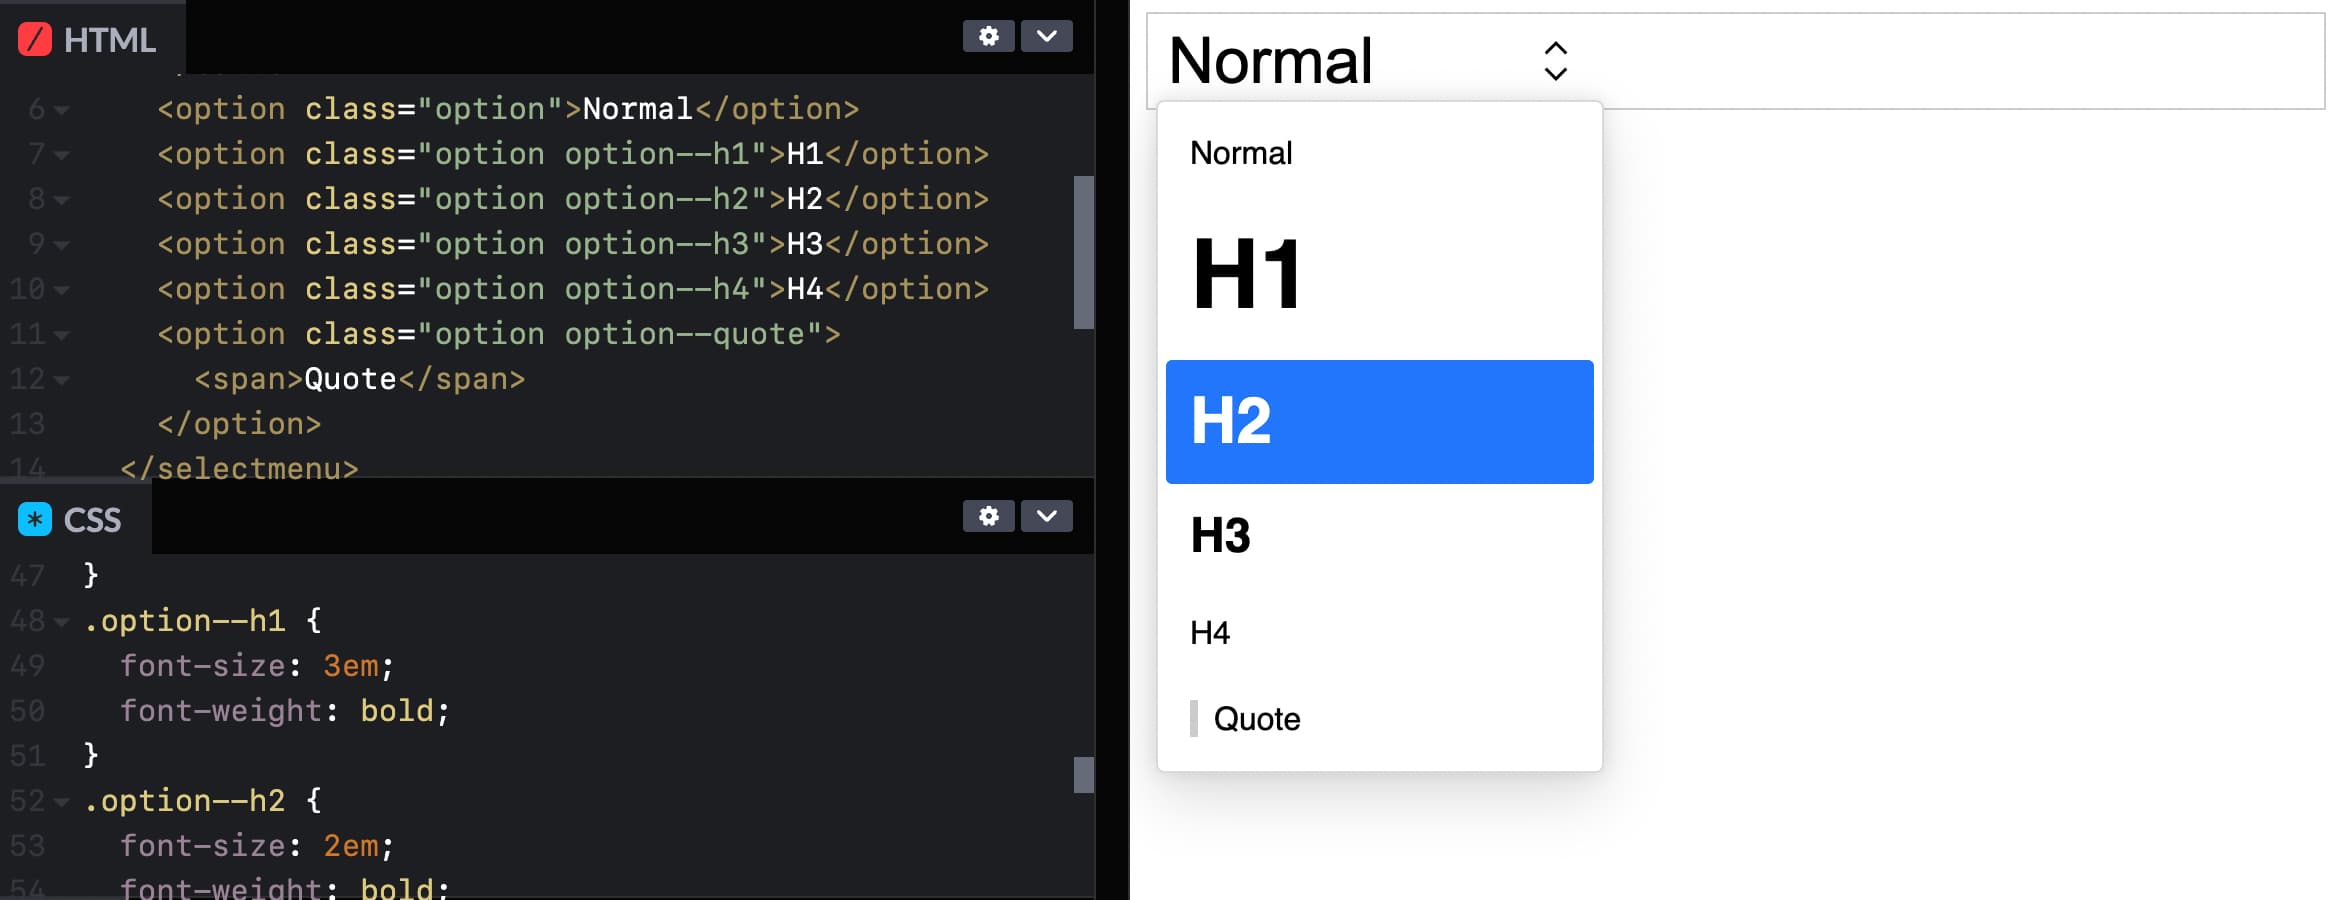Select the Quote option in the menu
2340x900 pixels.
point(1256,718)
